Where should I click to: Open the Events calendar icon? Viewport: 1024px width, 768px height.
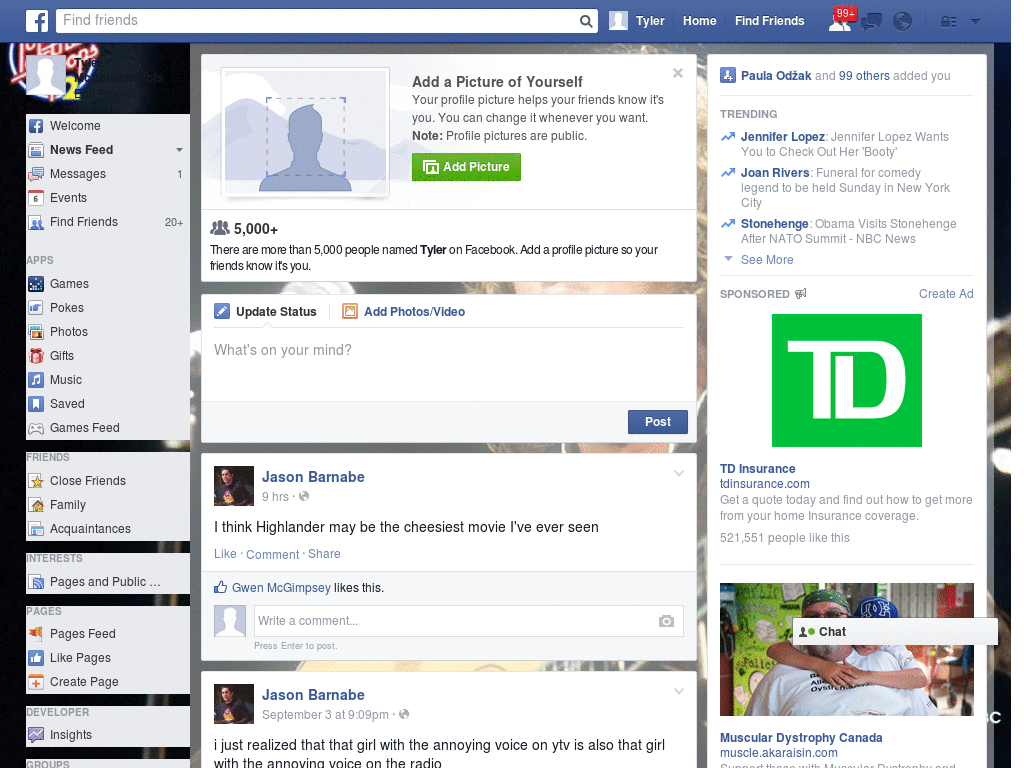click(x=36, y=198)
